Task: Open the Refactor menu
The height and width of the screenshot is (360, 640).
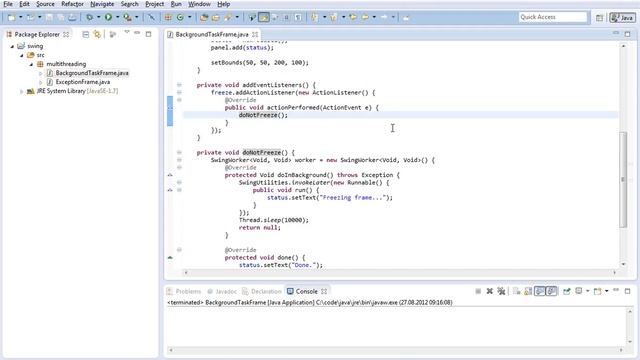Action: click(x=72, y=4)
